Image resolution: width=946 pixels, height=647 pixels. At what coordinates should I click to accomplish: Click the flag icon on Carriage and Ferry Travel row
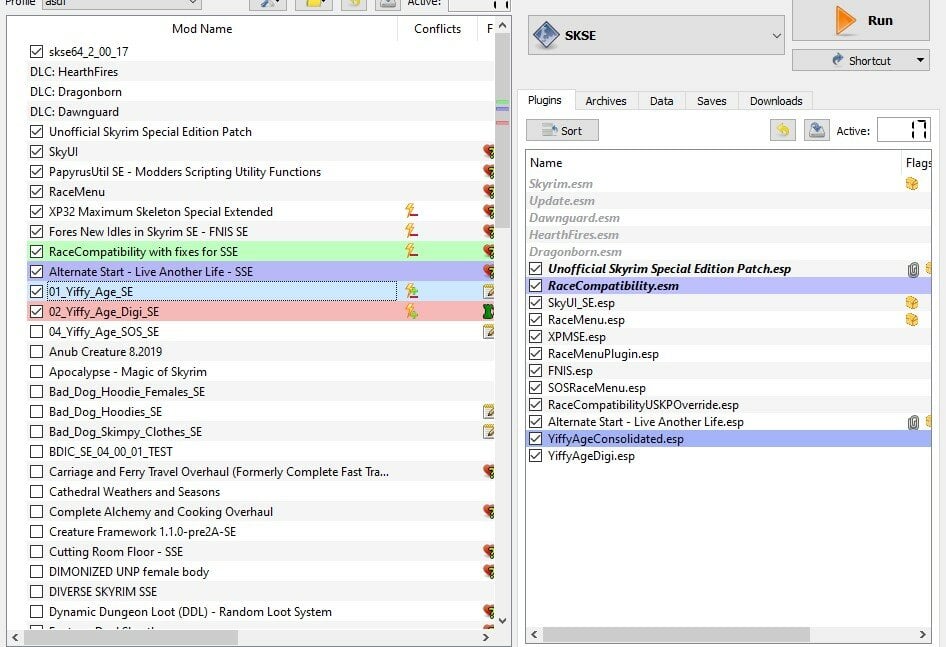[x=489, y=471]
